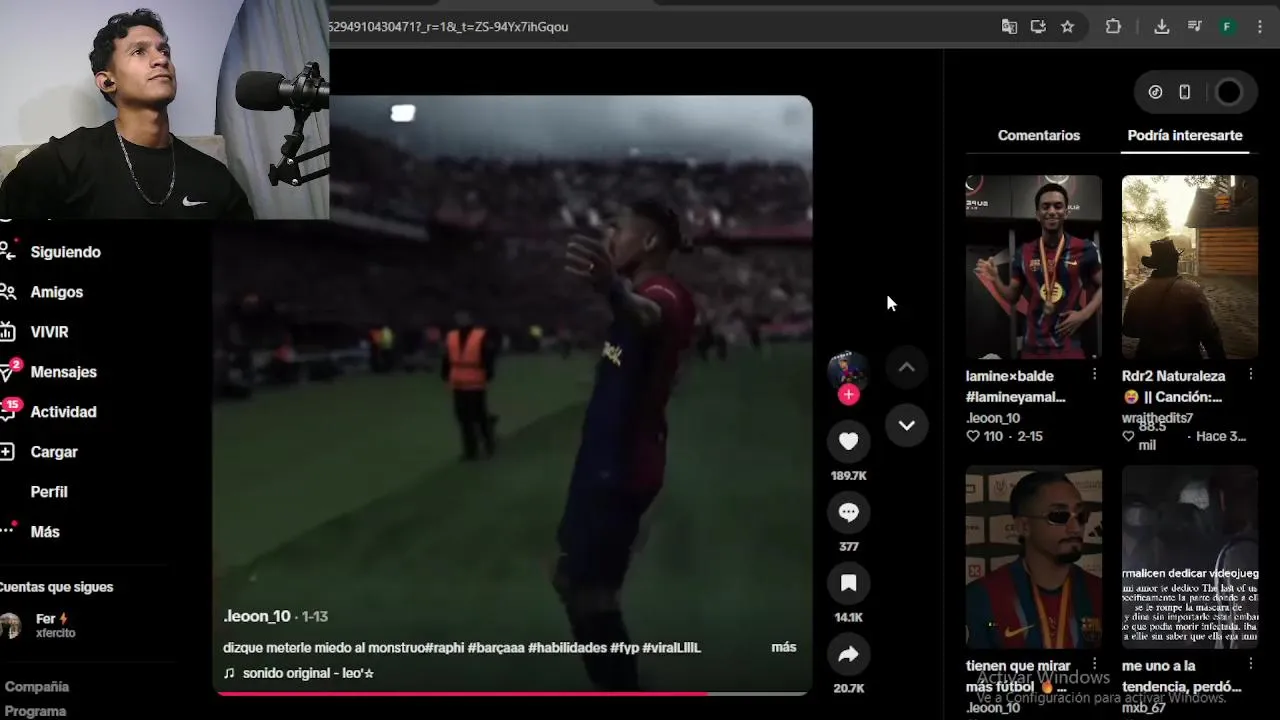Open options for Rdr2 Naturaleza video card
This screenshot has height=720, width=1280.
click(x=1250, y=374)
